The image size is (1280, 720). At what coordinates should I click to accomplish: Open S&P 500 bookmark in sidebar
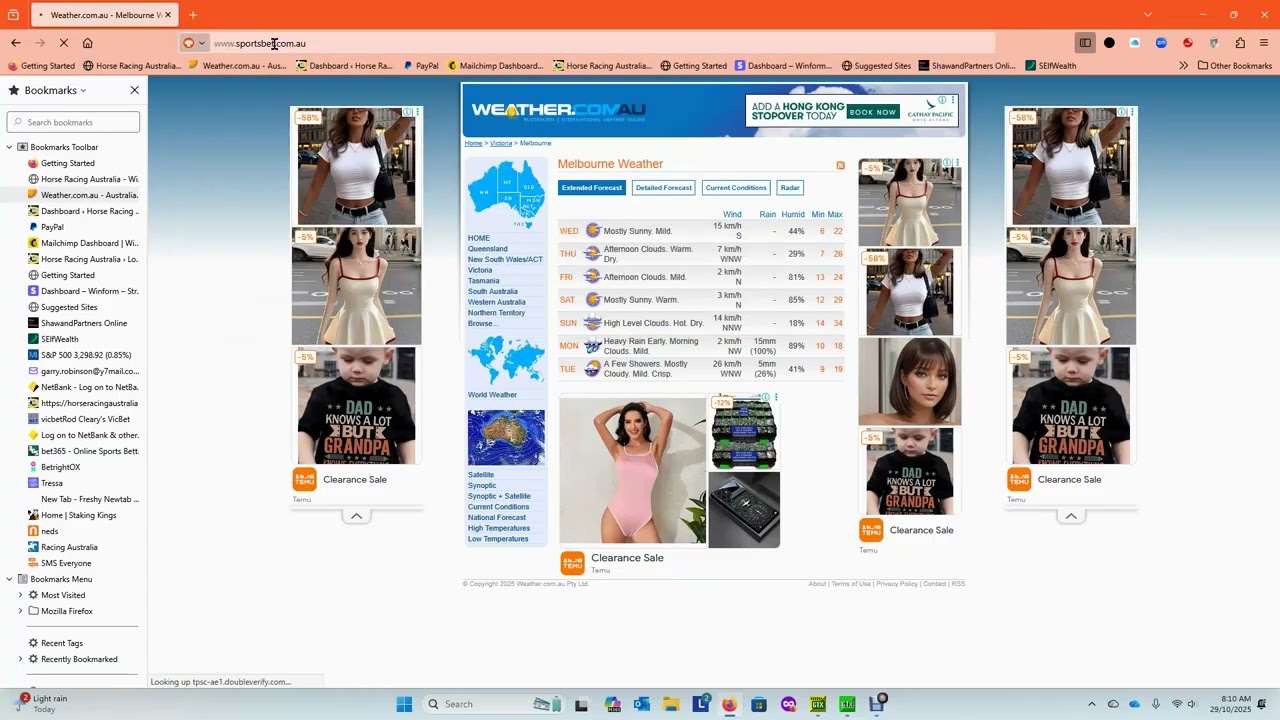(x=80, y=355)
